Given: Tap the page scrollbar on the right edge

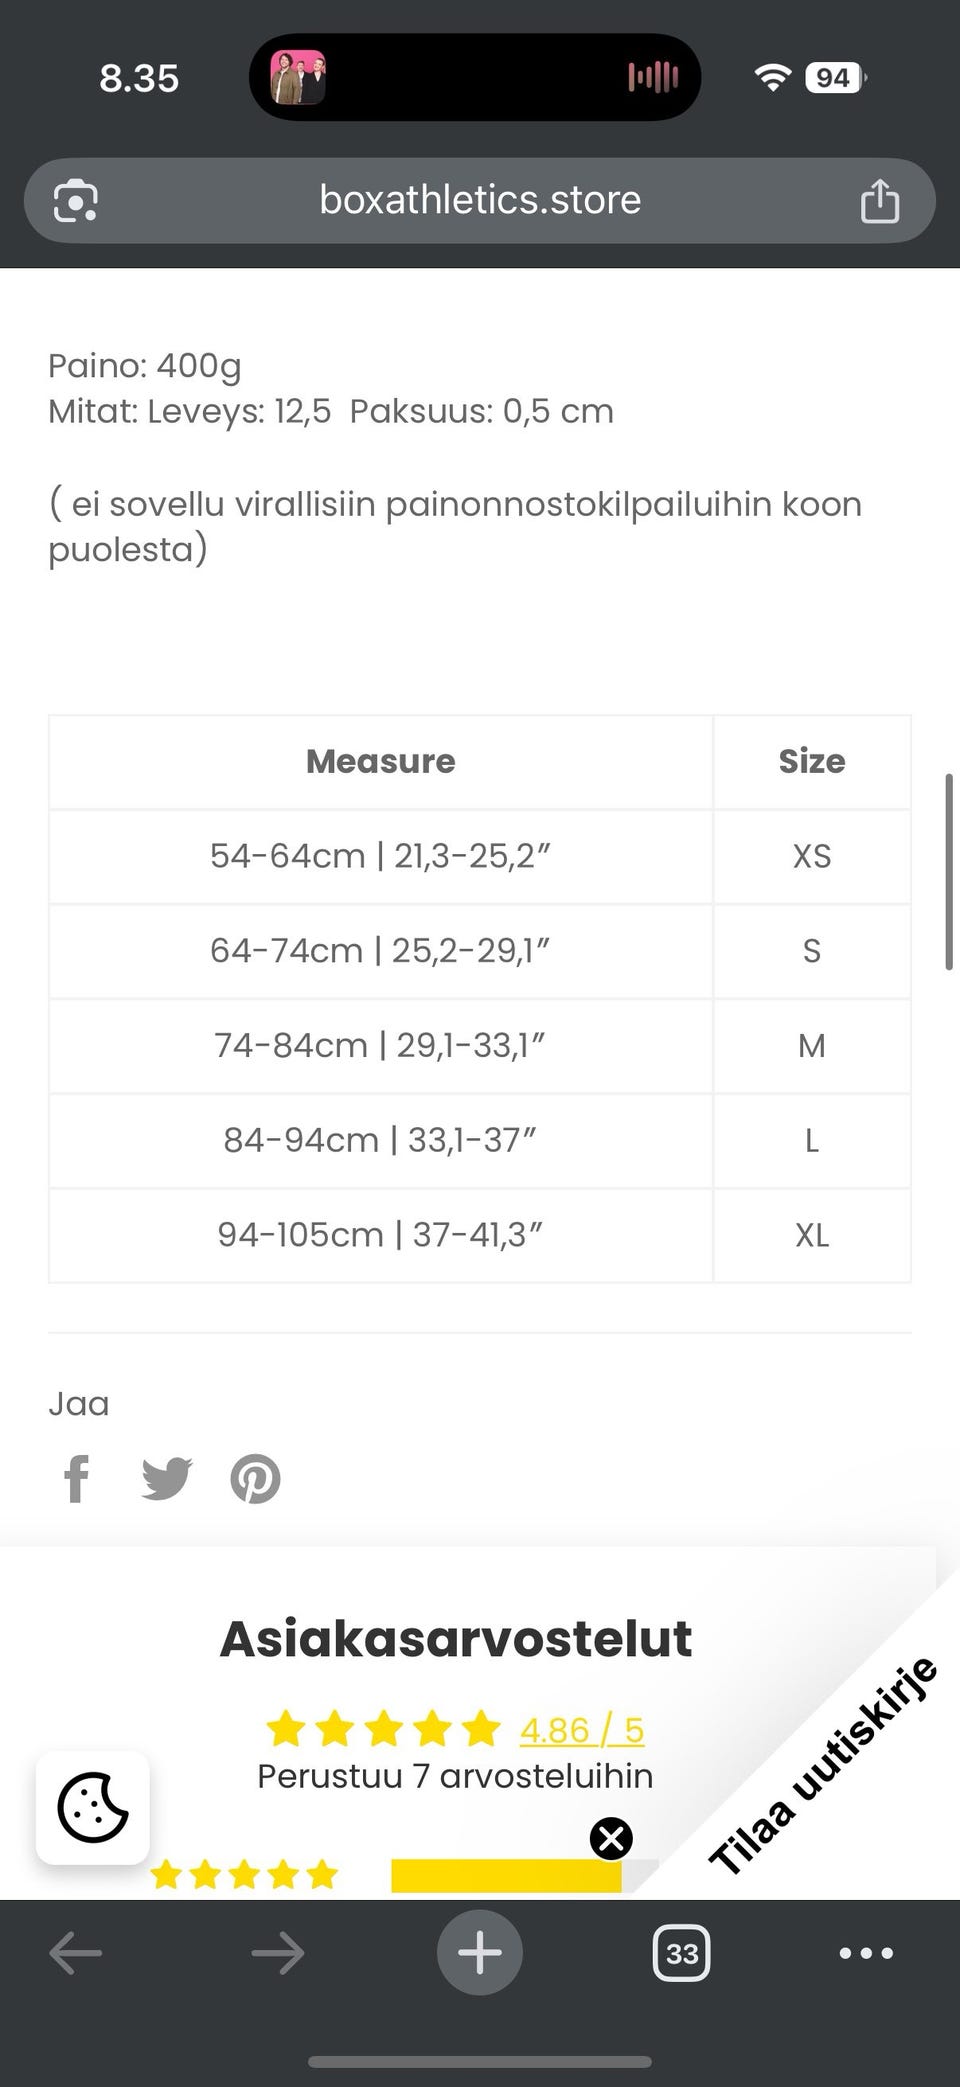Looking at the screenshot, I should click(x=948, y=870).
